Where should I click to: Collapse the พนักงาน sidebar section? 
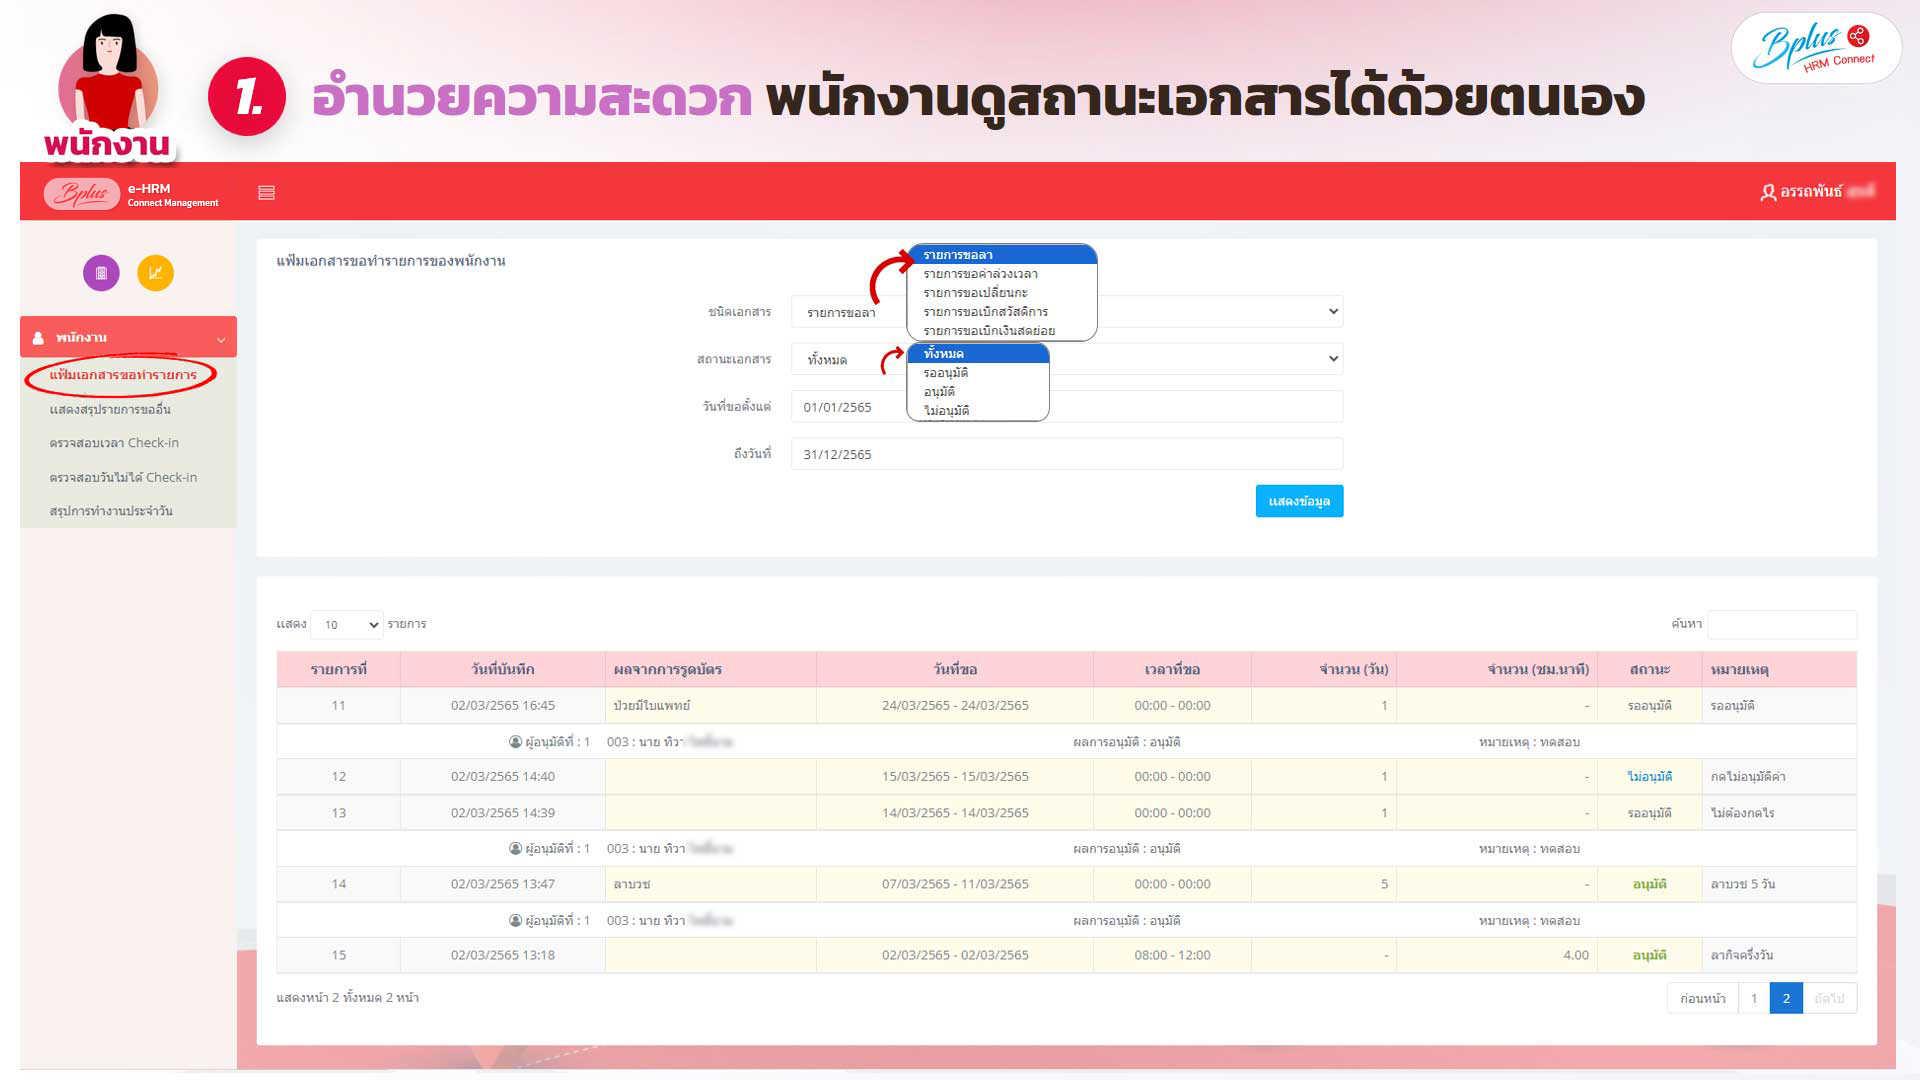point(220,339)
